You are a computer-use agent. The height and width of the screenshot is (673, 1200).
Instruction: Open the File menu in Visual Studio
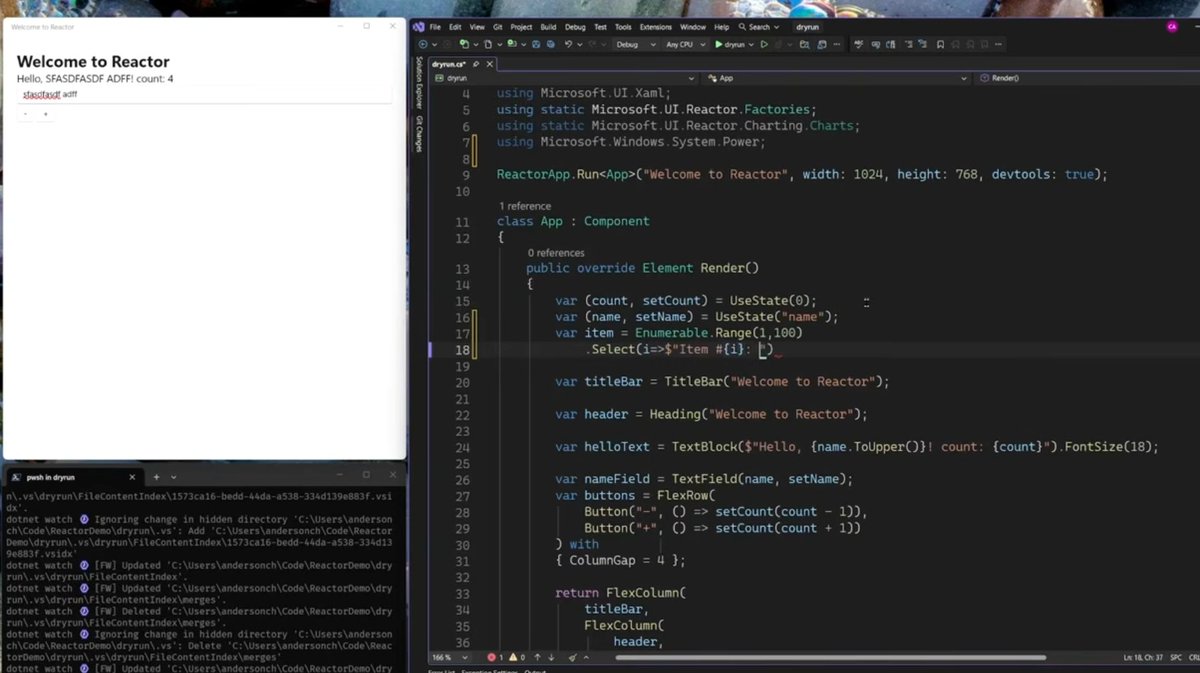click(x=435, y=27)
